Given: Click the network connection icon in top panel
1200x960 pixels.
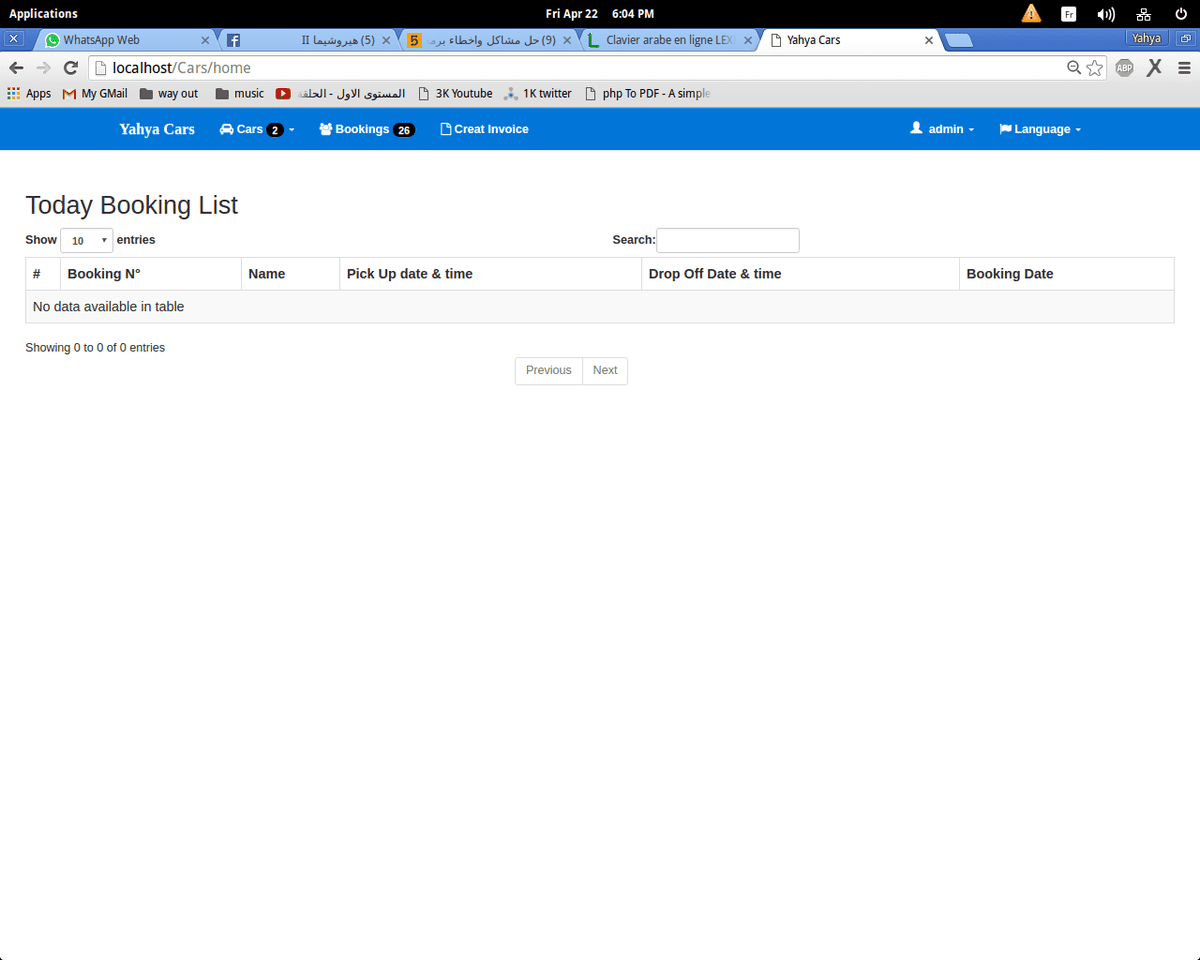Looking at the screenshot, I should pos(1143,14).
